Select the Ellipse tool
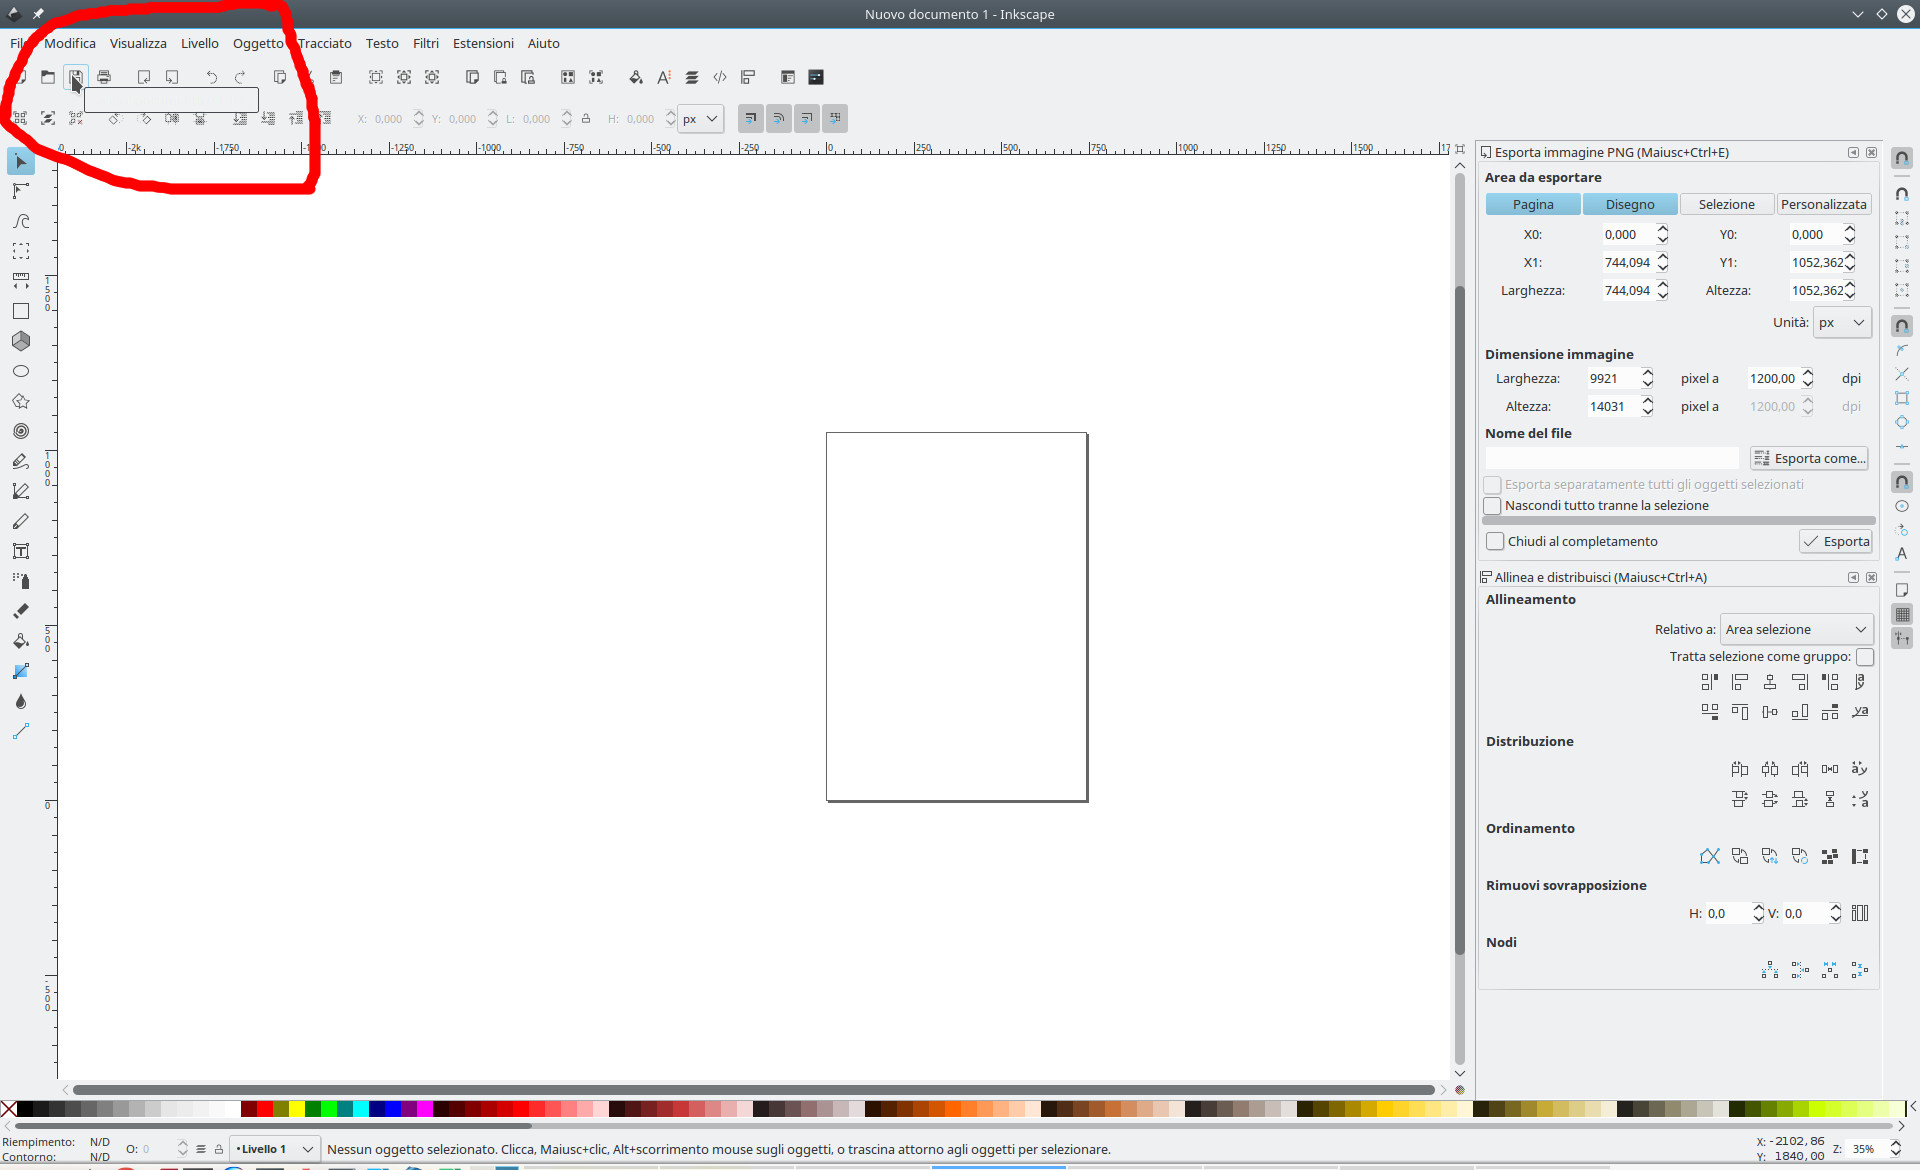The image size is (1920, 1170). (20, 371)
